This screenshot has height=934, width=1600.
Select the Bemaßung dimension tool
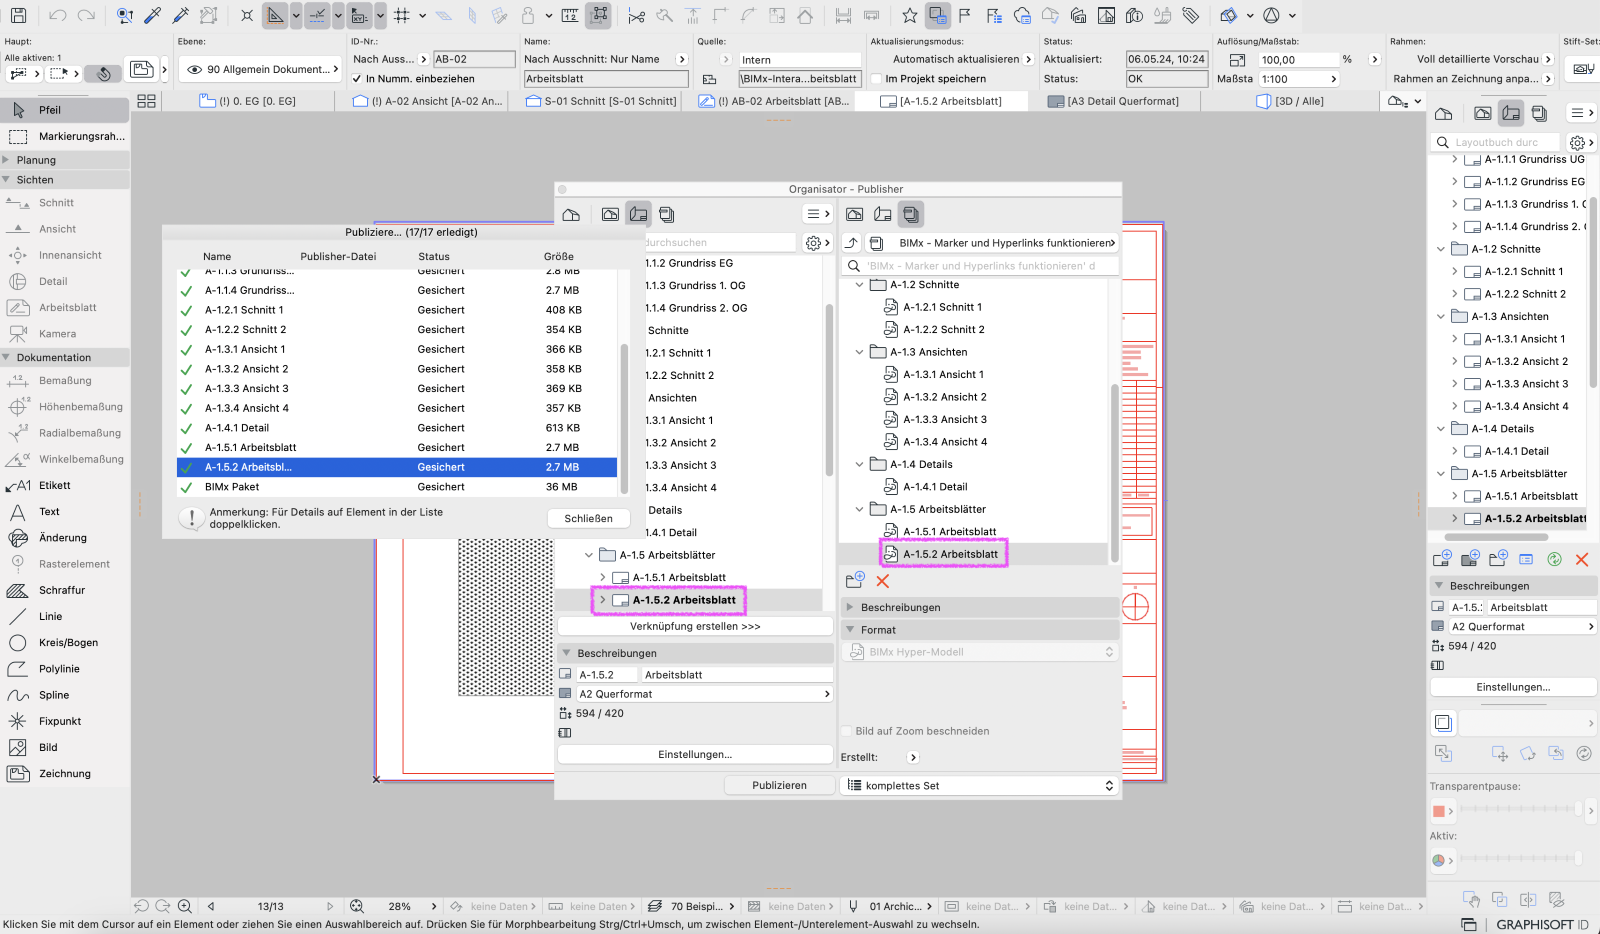(65, 380)
